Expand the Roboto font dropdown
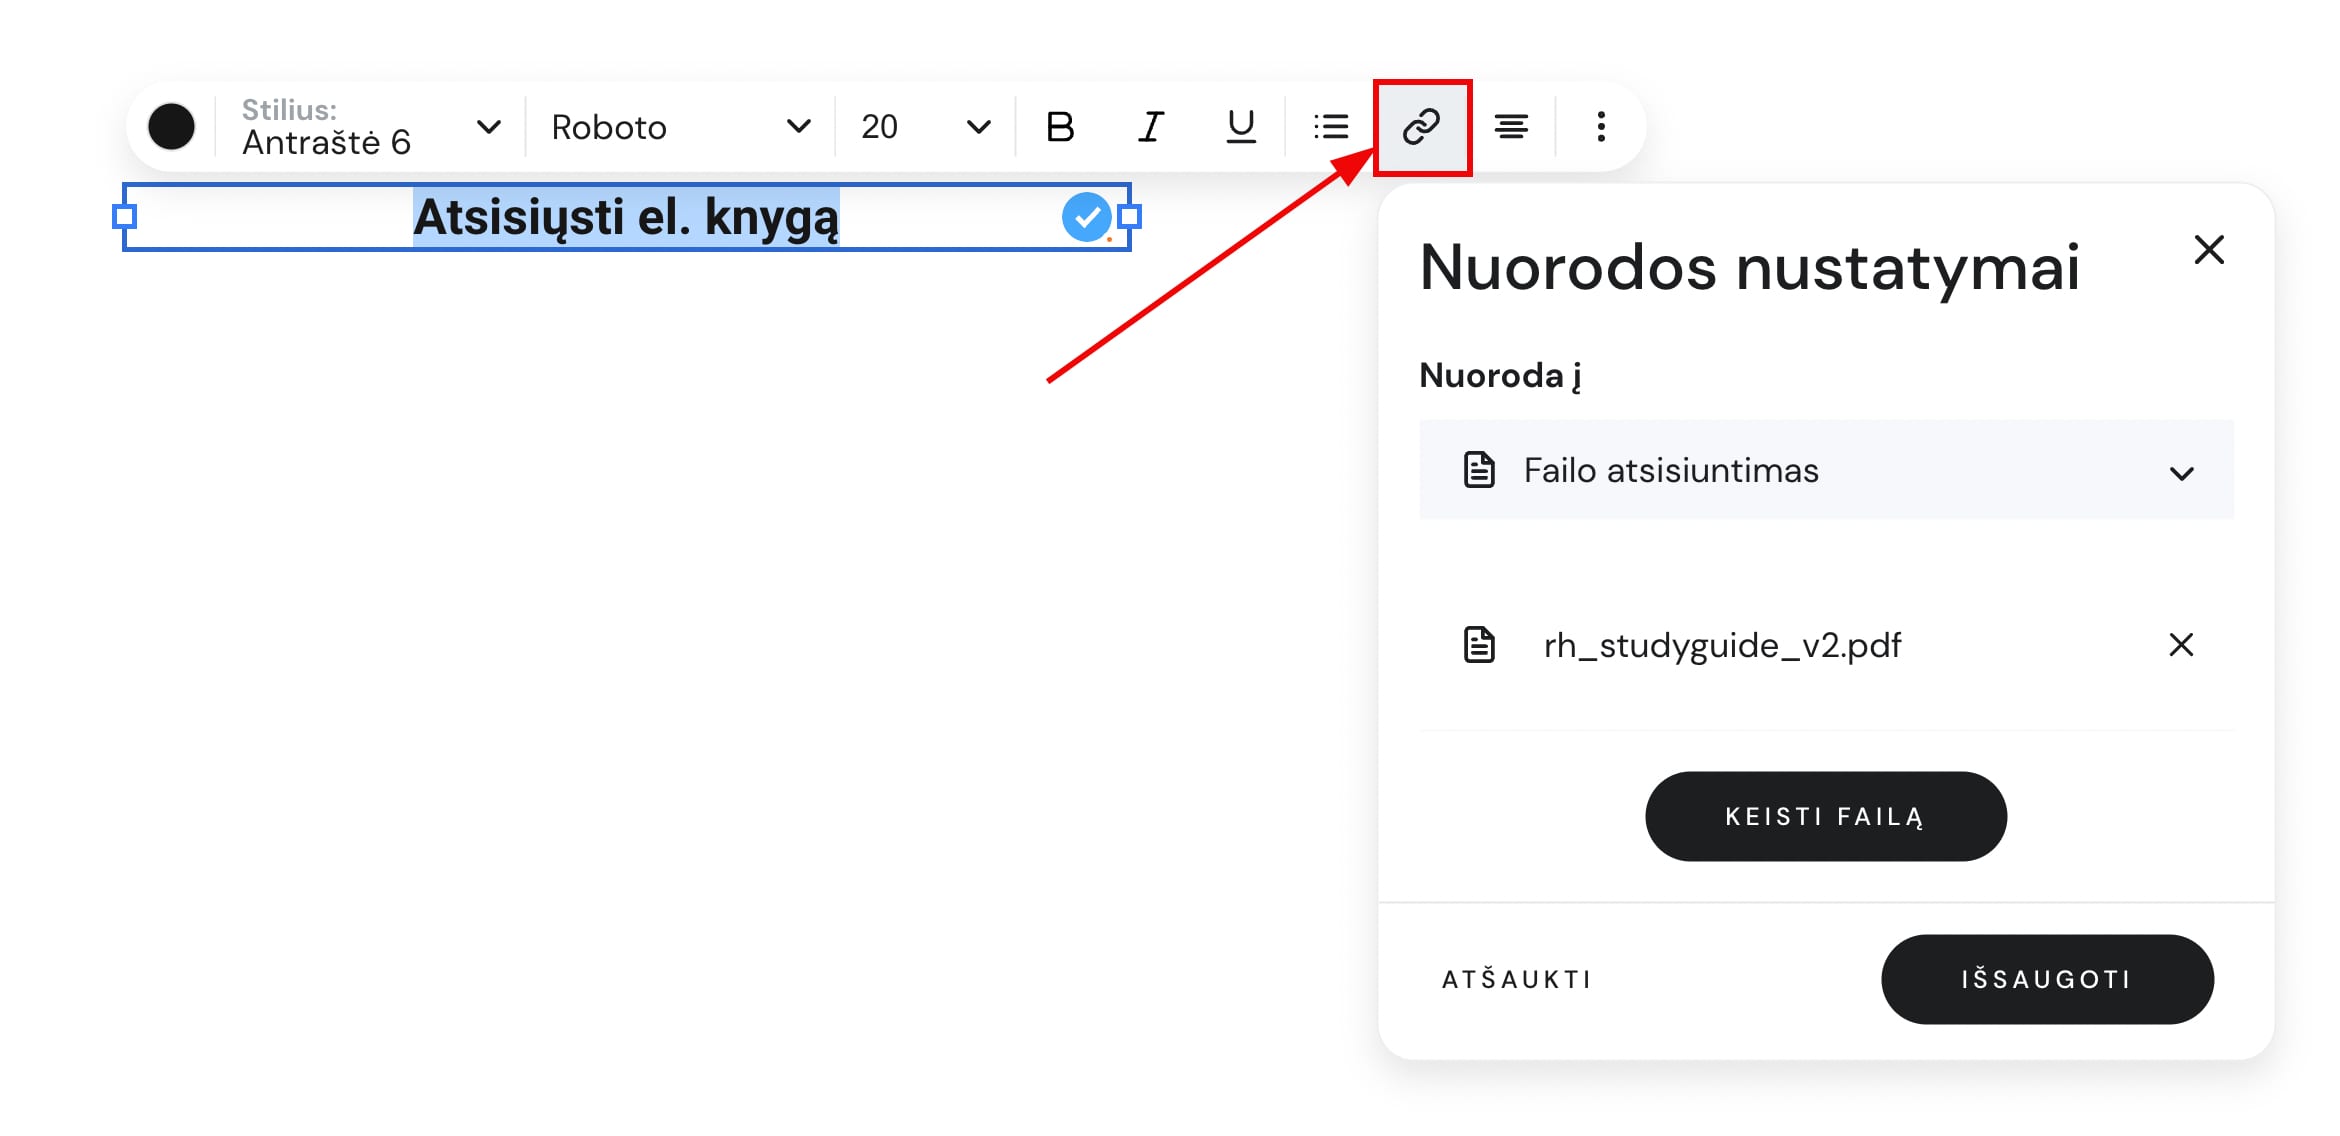Screen dimensions: 2340x1136 (680, 127)
